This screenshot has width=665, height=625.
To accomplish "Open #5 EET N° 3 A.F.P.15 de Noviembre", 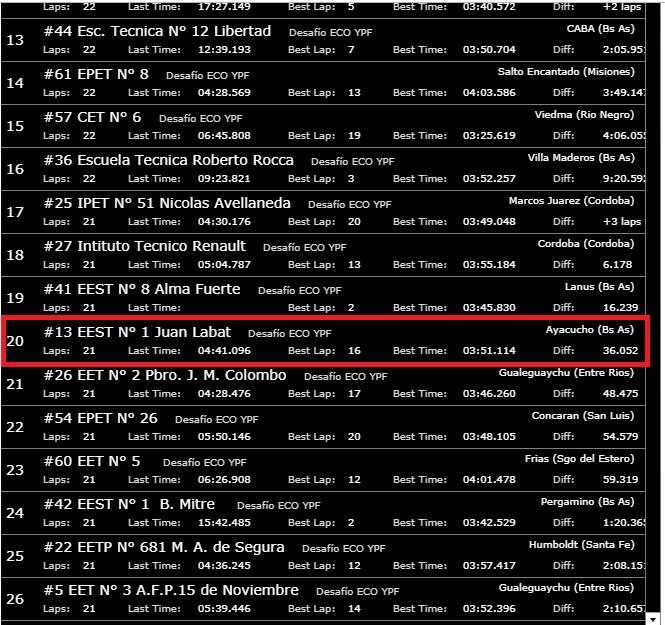I will pyautogui.click(x=171, y=590).
